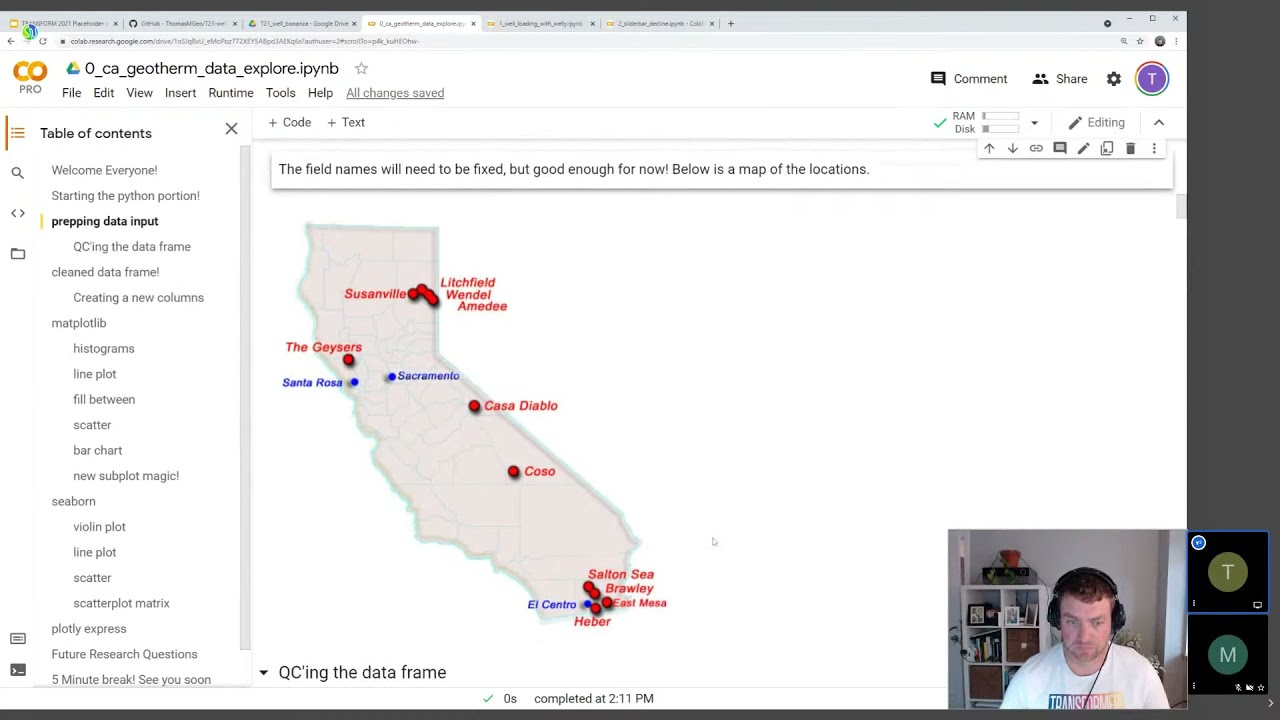The height and width of the screenshot is (720, 1280).
Task: Open the Table of contents sidebar icon
Action: [x=17, y=133]
